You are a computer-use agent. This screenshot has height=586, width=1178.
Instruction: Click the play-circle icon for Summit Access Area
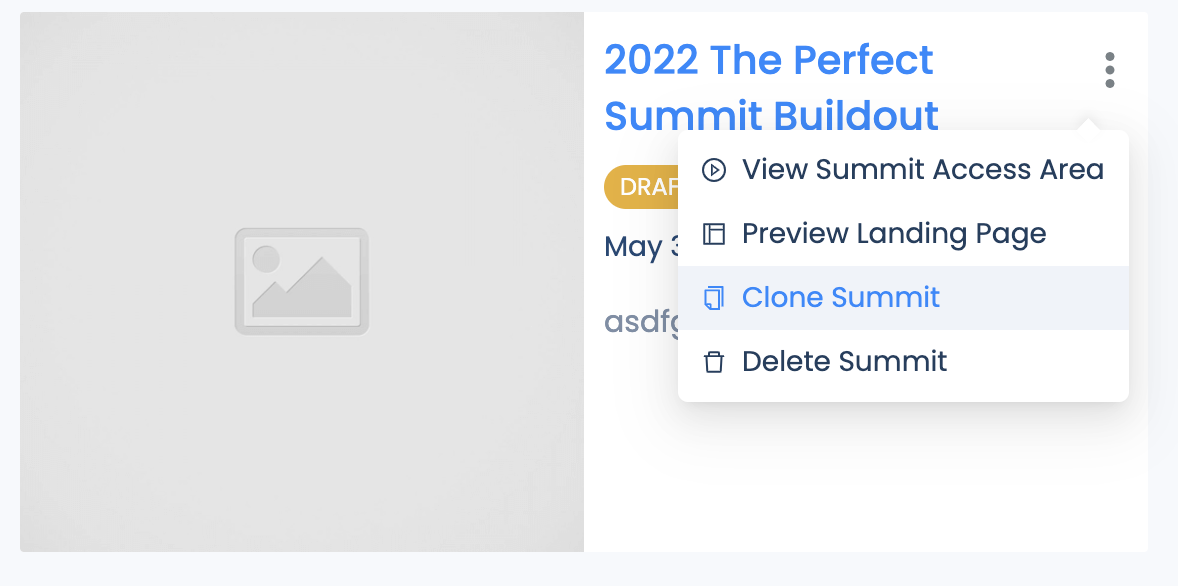[714, 170]
